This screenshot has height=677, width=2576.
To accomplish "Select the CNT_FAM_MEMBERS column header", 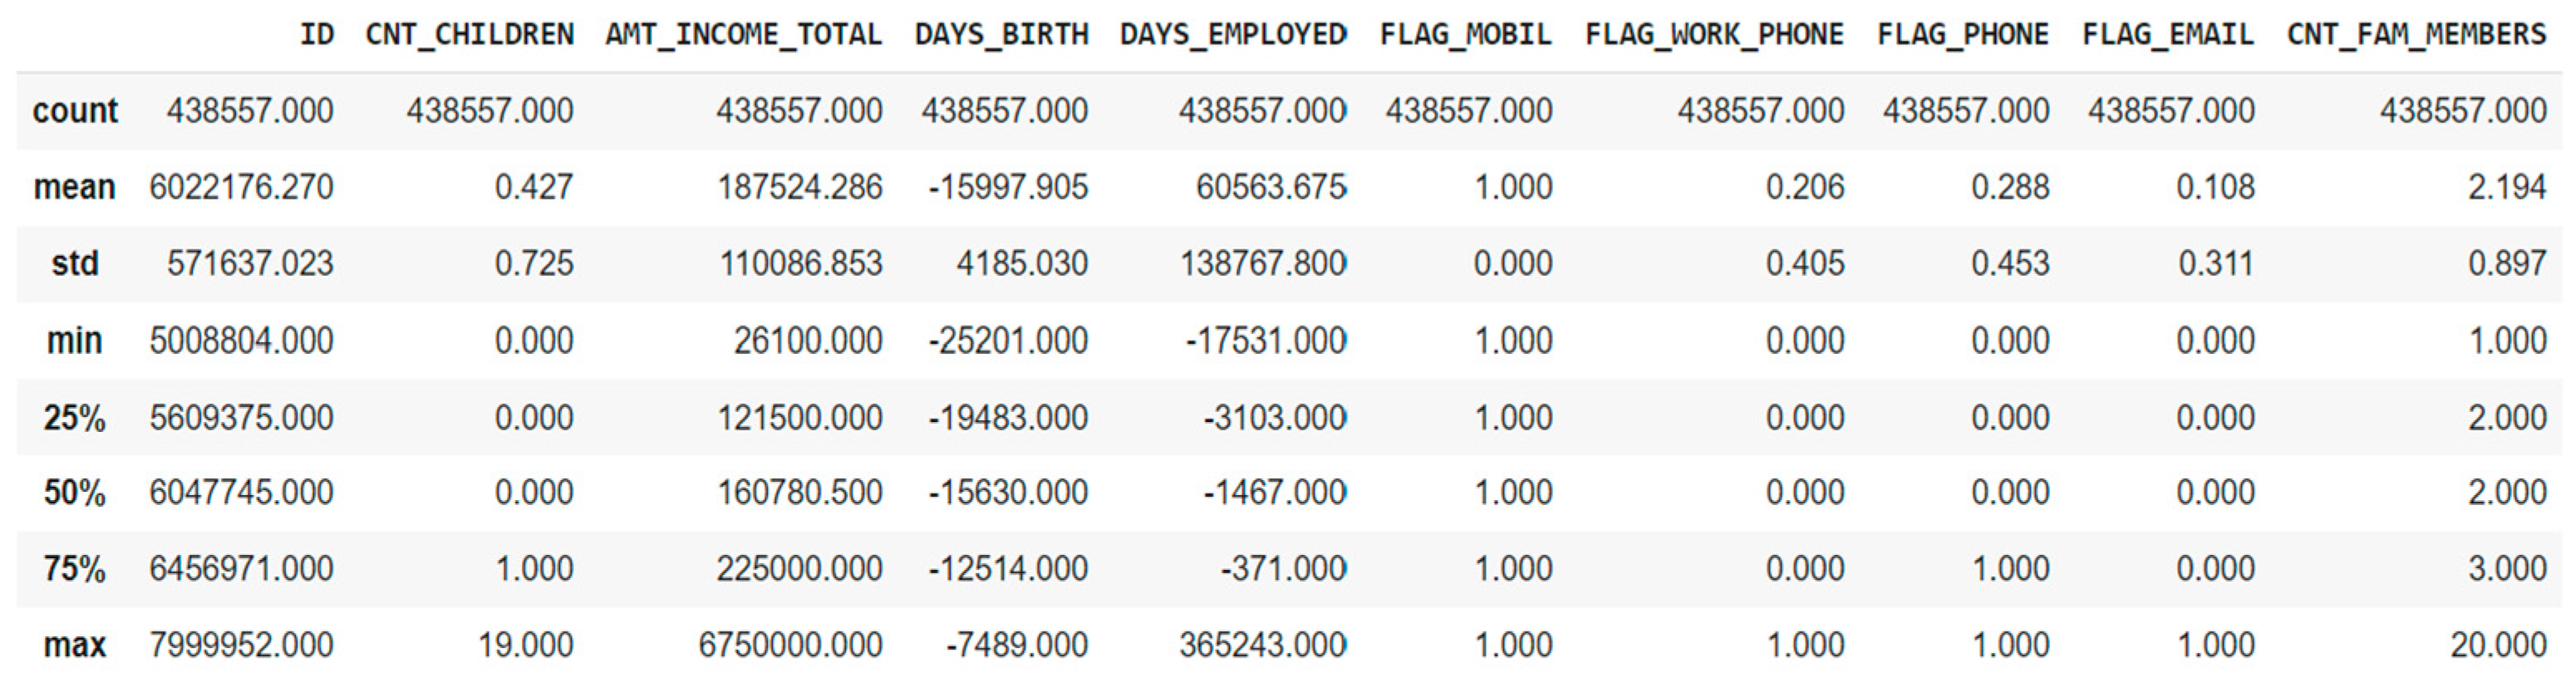I will click(x=2416, y=35).
